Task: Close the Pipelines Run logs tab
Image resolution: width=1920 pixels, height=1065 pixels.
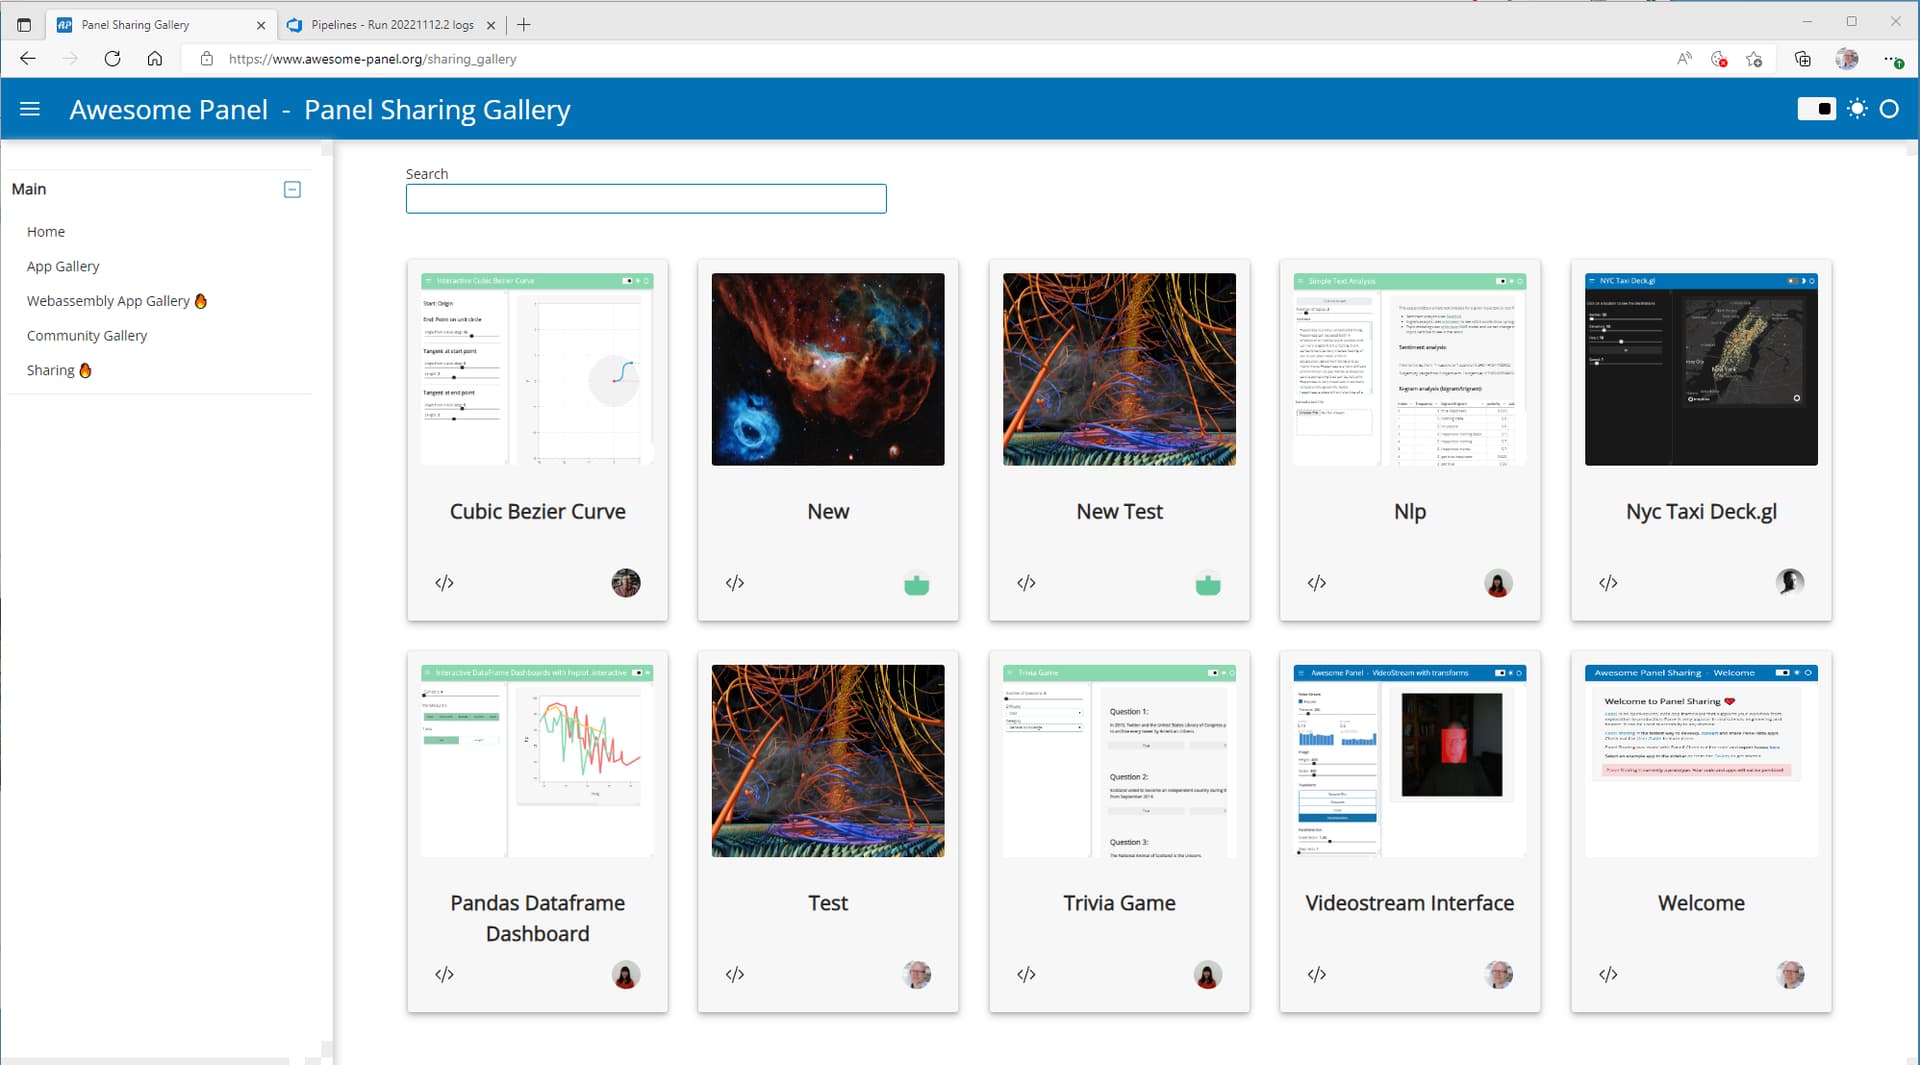Action: (x=491, y=25)
